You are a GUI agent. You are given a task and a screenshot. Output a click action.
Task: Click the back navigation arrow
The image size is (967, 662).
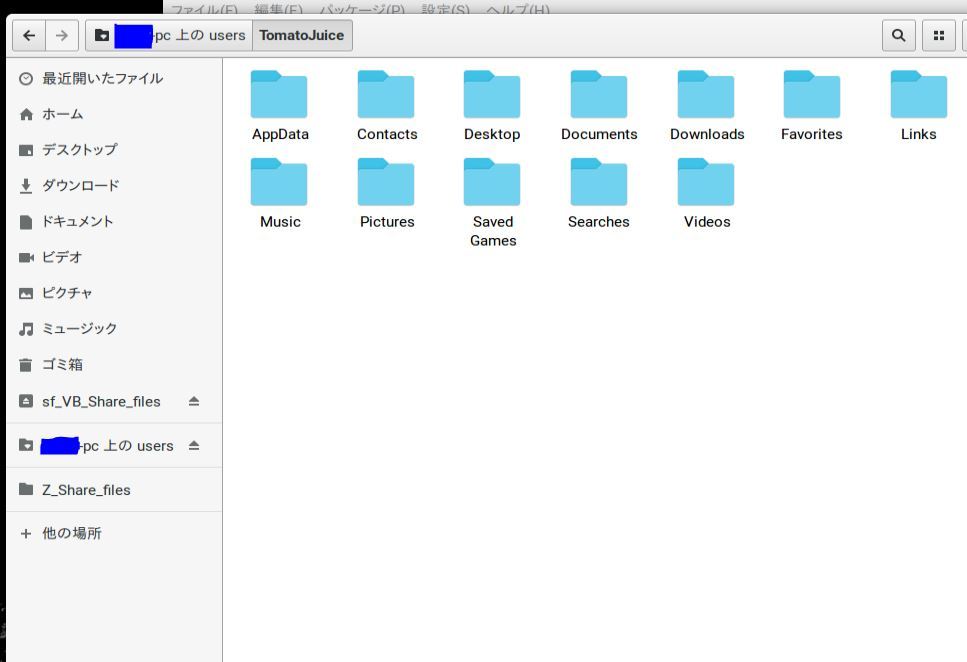(x=29, y=36)
